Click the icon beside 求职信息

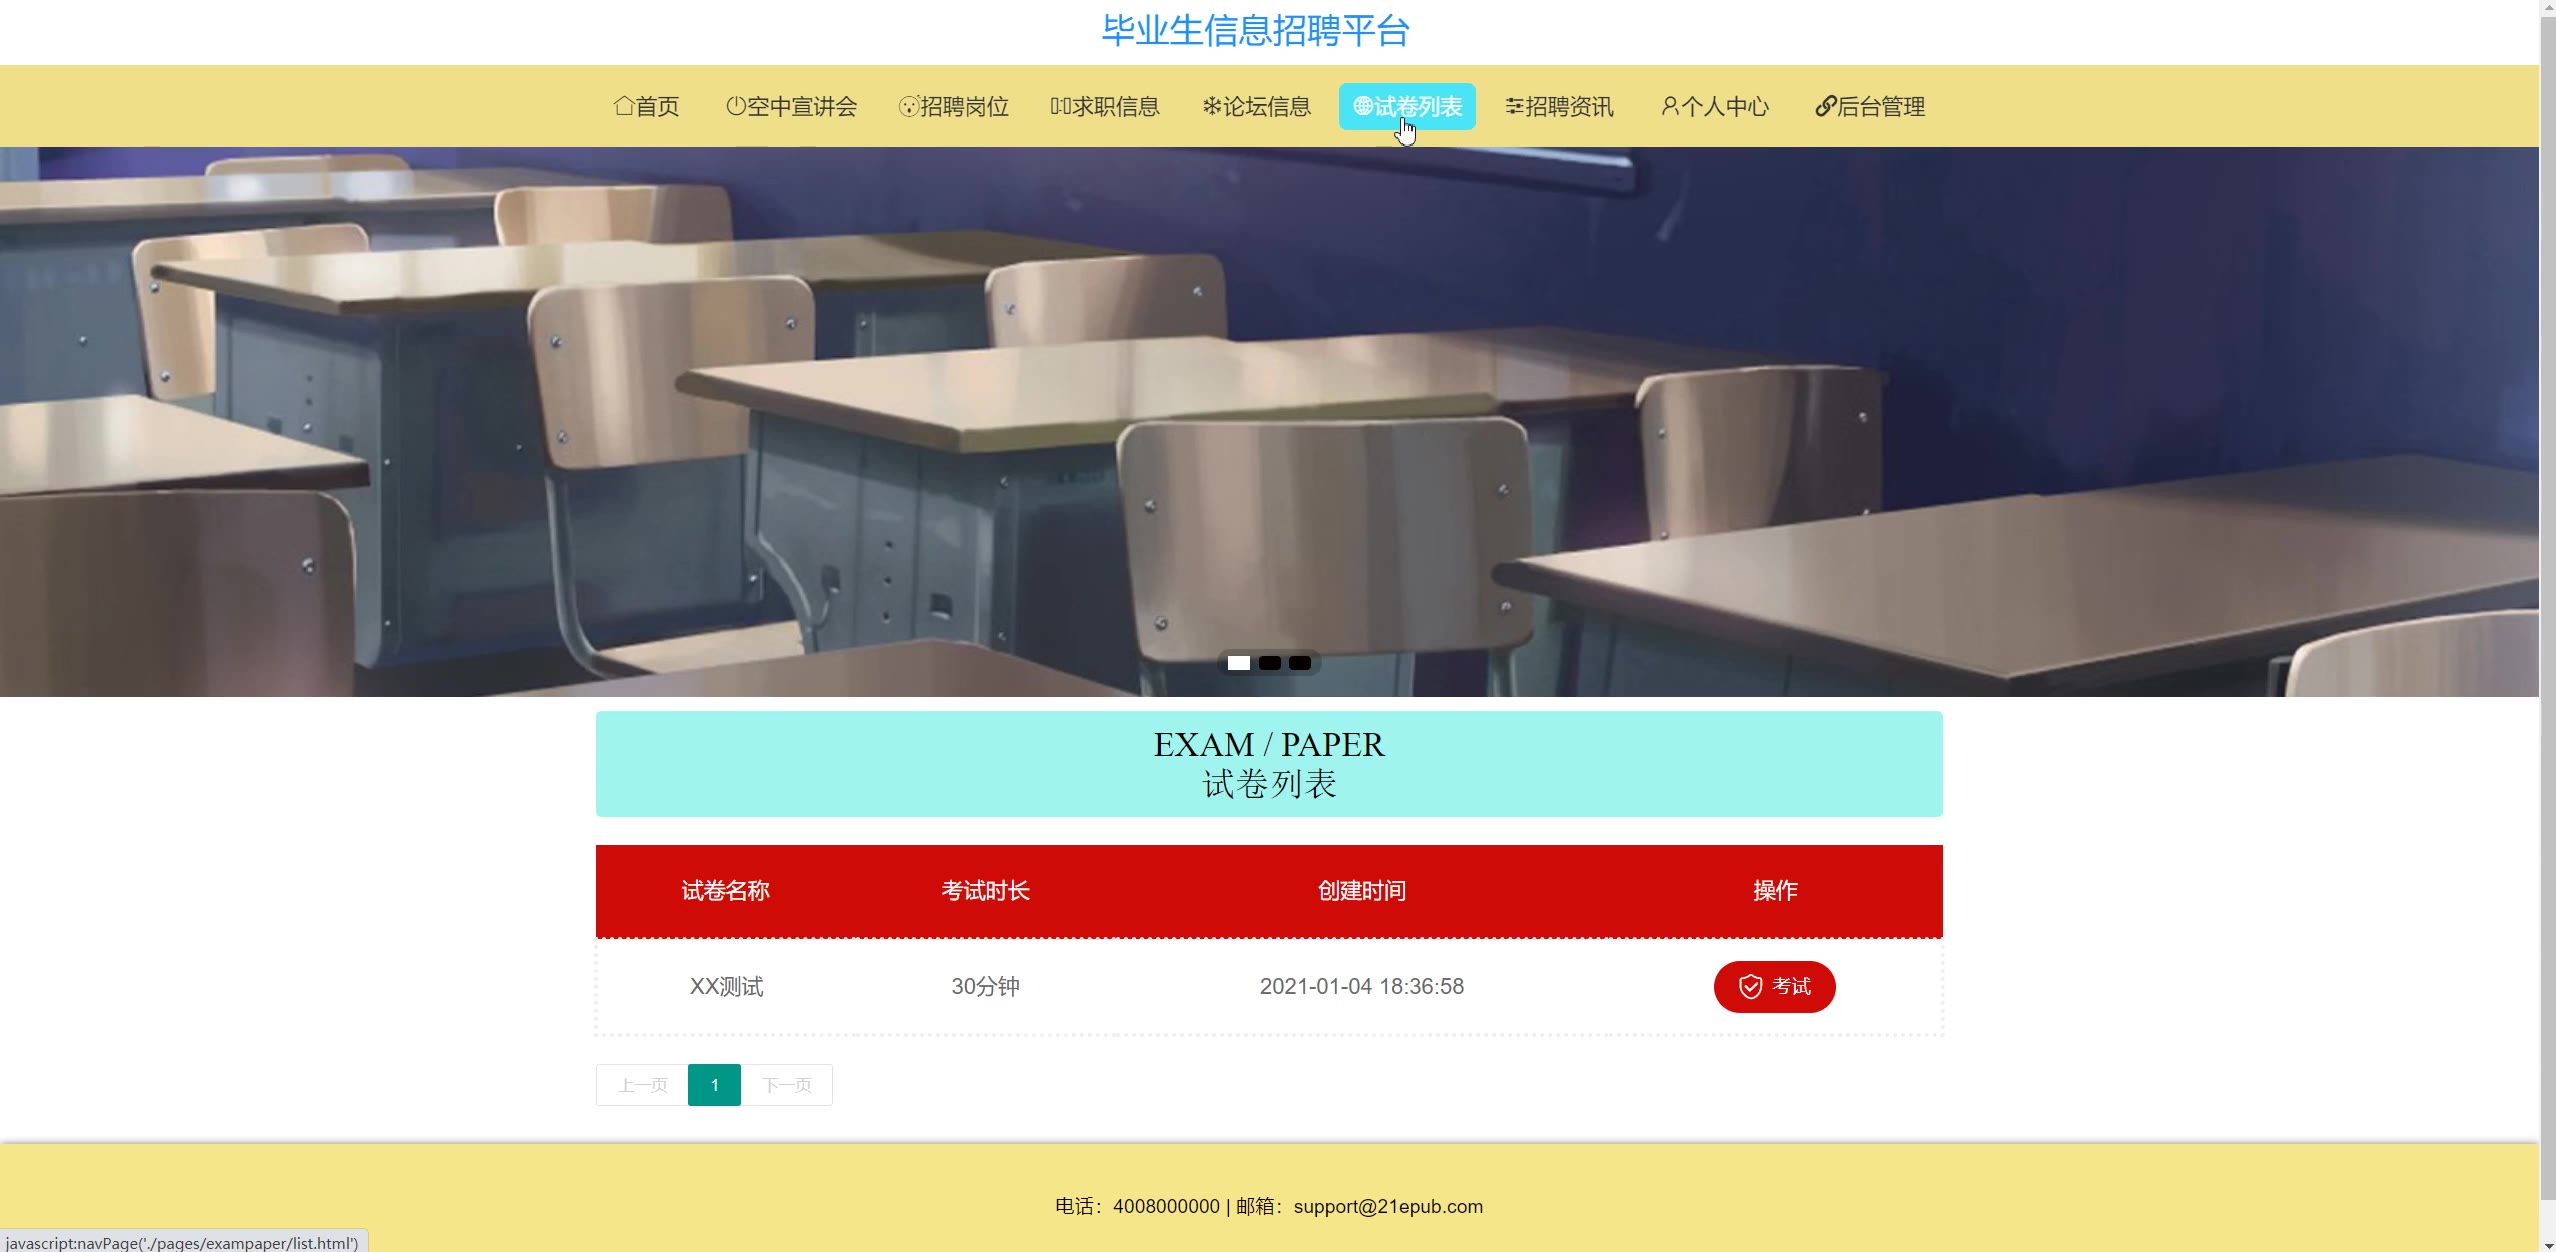coord(1061,106)
